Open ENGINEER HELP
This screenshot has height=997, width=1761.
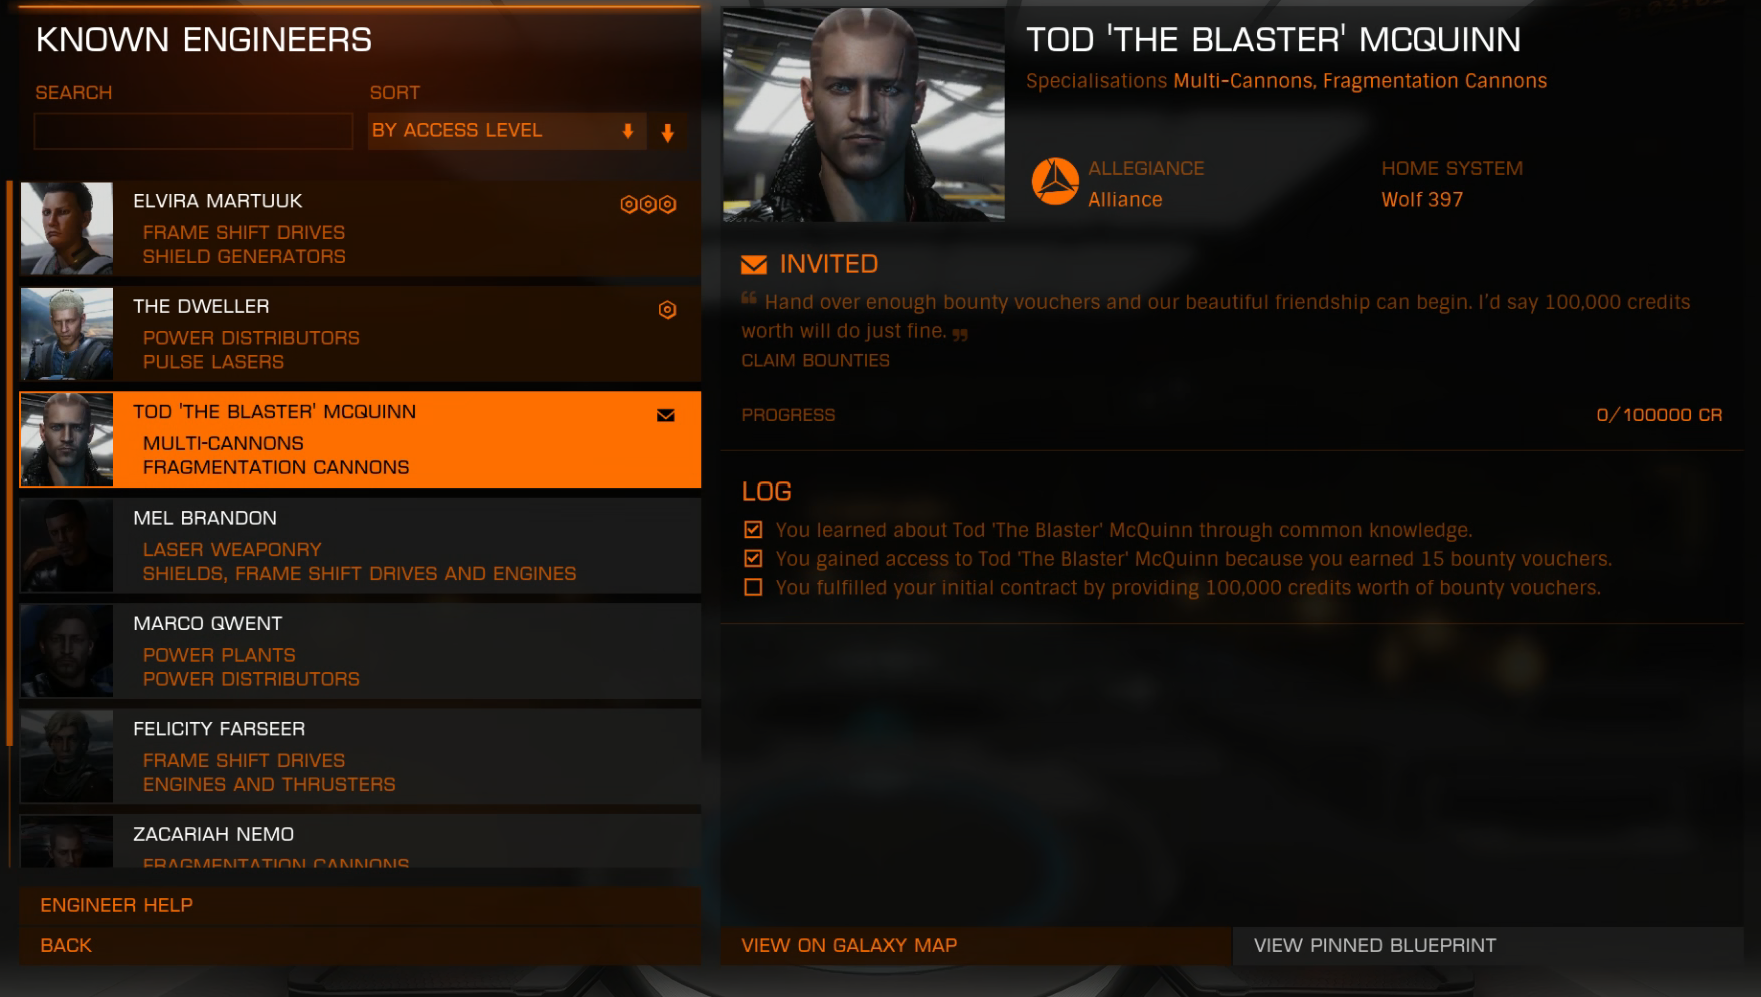[x=360, y=905]
